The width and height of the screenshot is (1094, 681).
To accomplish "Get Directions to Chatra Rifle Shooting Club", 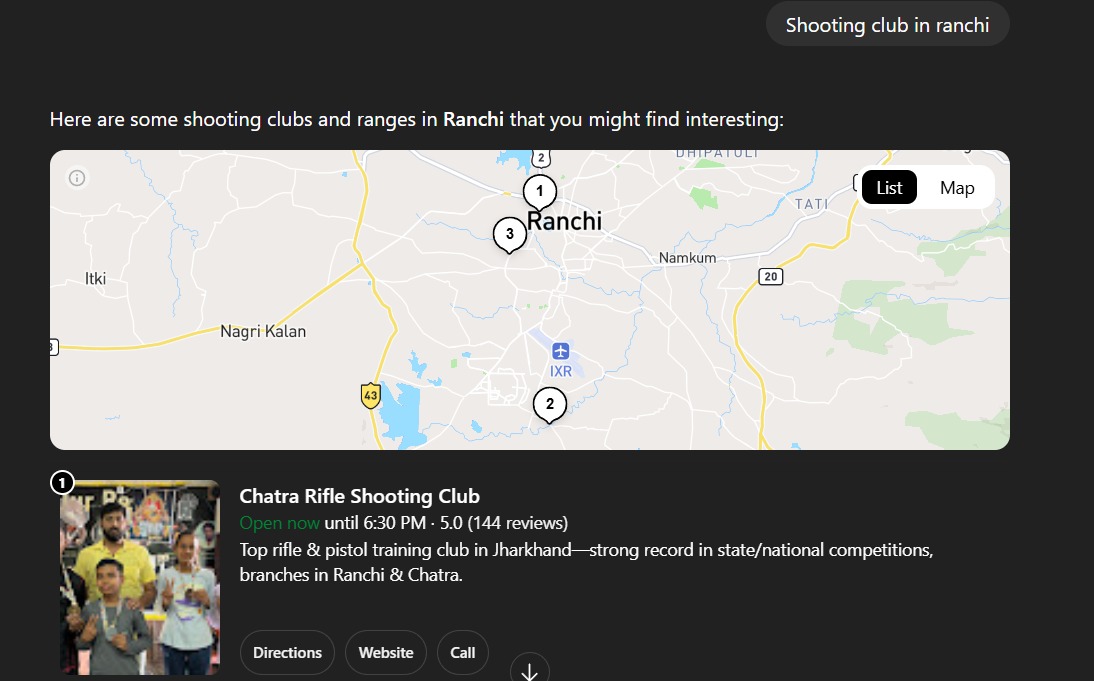I will pos(287,653).
